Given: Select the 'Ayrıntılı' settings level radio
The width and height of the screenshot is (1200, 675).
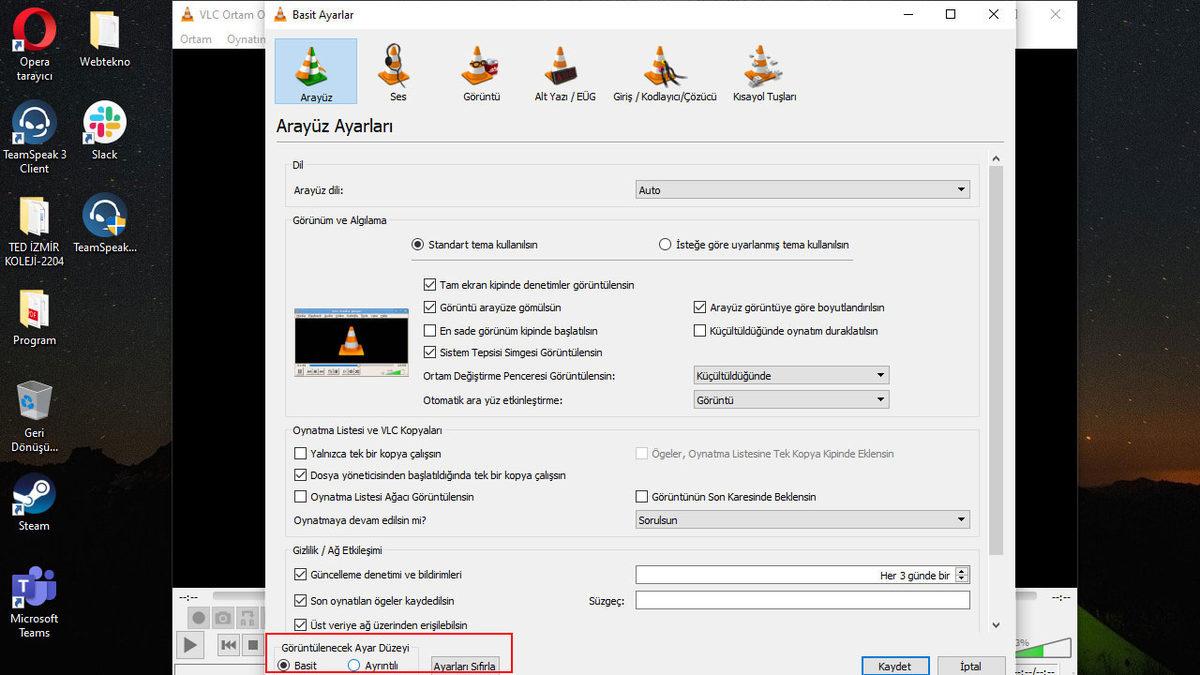Looking at the screenshot, I should coord(355,665).
